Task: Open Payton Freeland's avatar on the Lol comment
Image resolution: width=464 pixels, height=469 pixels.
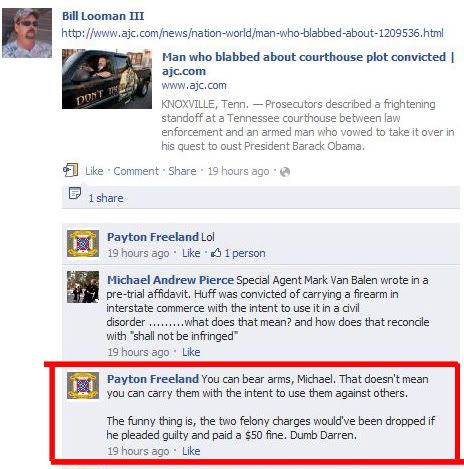Action: coord(83,243)
